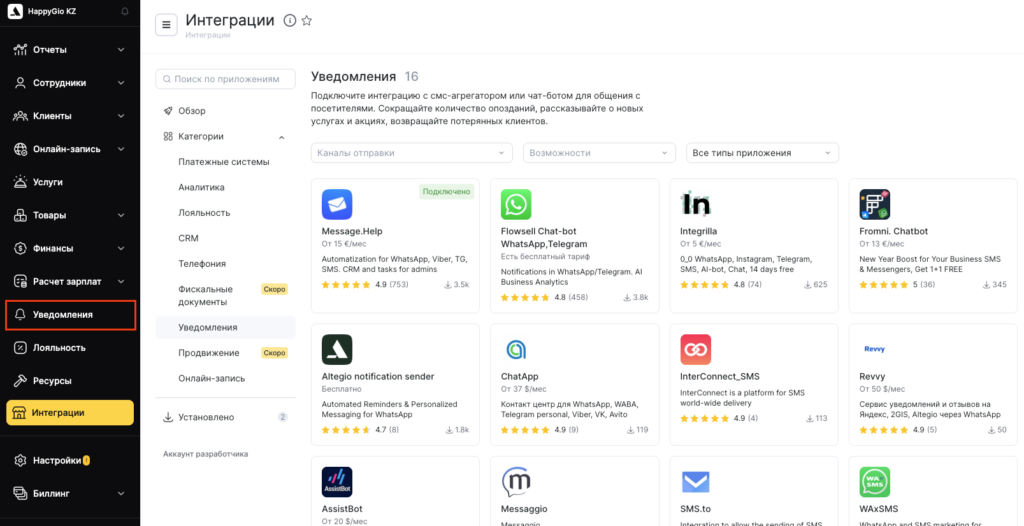Screen dimensions: 1024x526
Task: Collapse the Категории tree section
Action: coord(281,137)
